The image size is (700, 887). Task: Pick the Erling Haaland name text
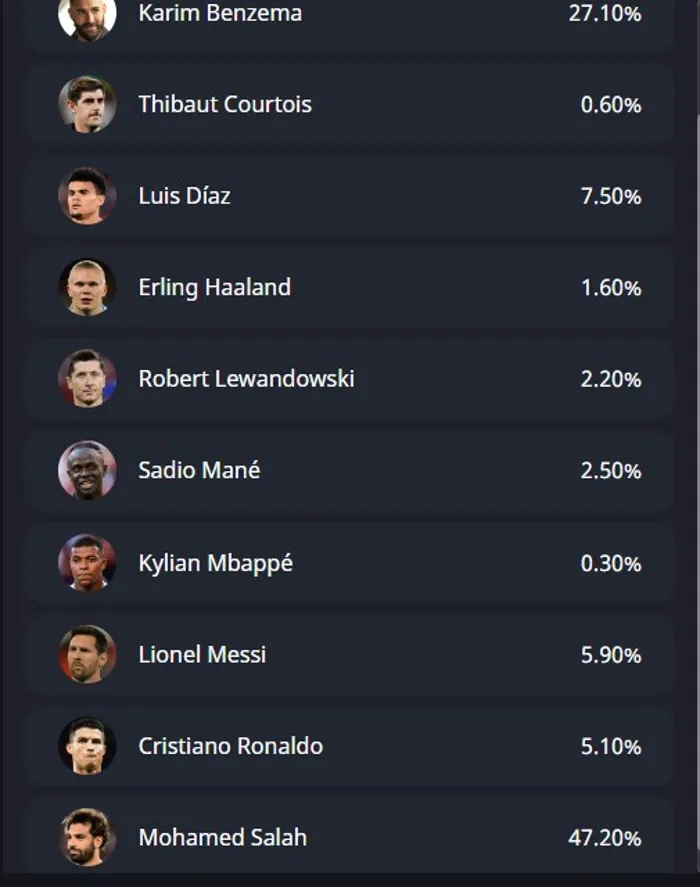click(x=214, y=287)
